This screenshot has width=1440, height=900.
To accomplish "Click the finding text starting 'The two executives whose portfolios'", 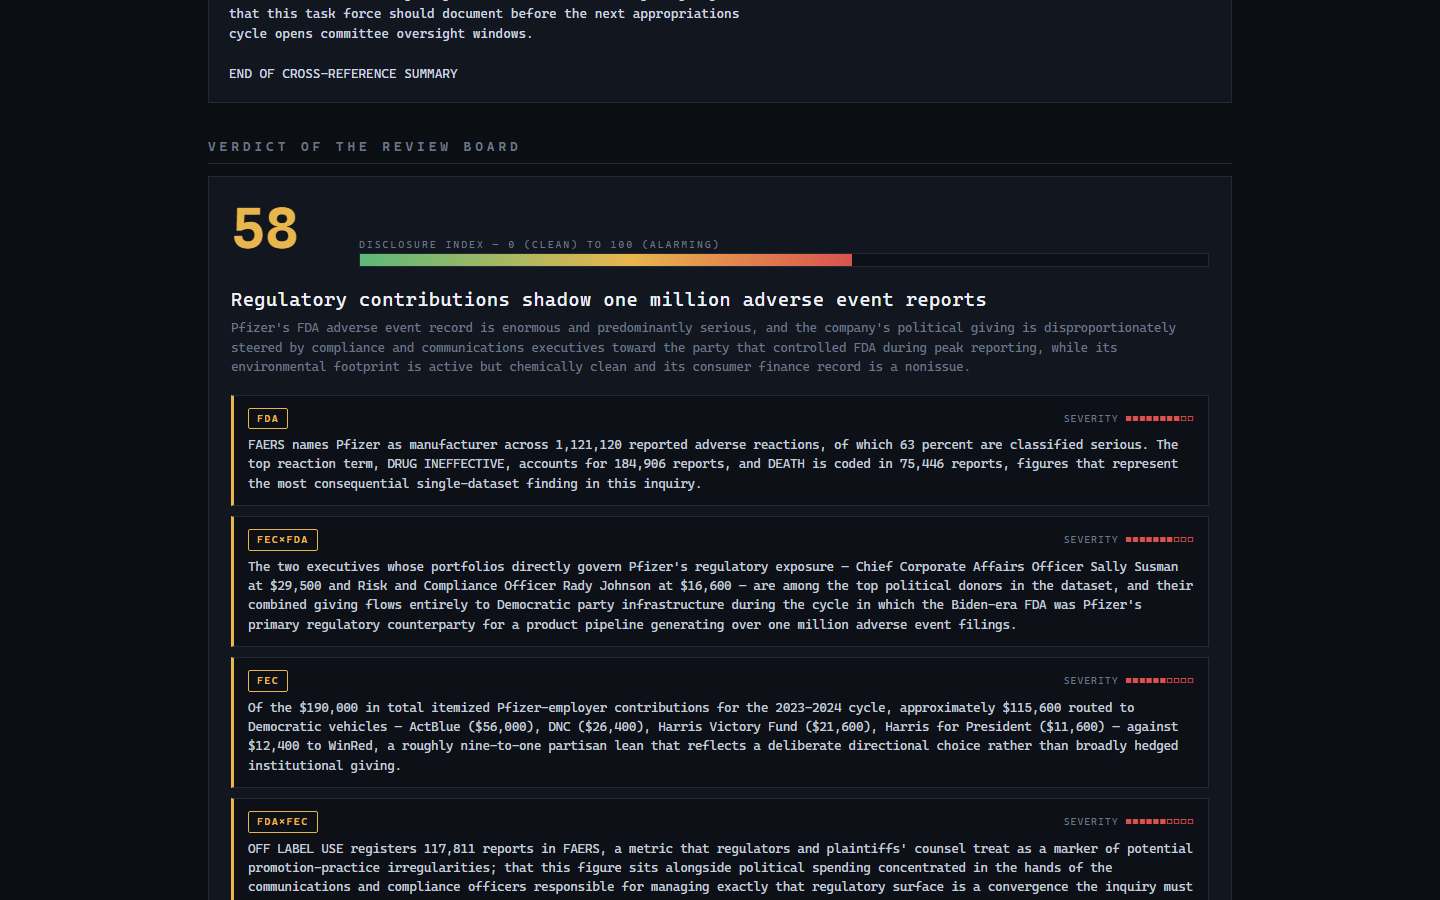I will pos(720,596).
